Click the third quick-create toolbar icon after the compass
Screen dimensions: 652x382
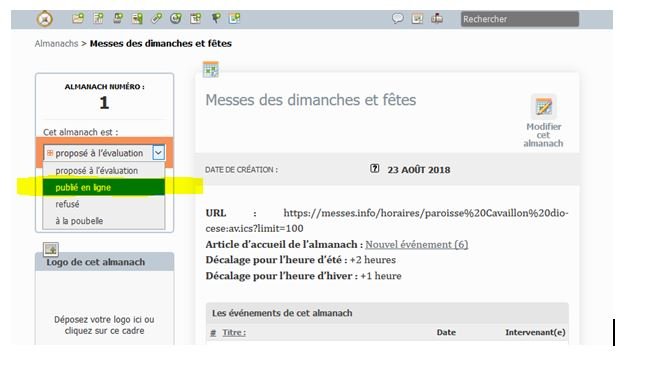tap(118, 18)
